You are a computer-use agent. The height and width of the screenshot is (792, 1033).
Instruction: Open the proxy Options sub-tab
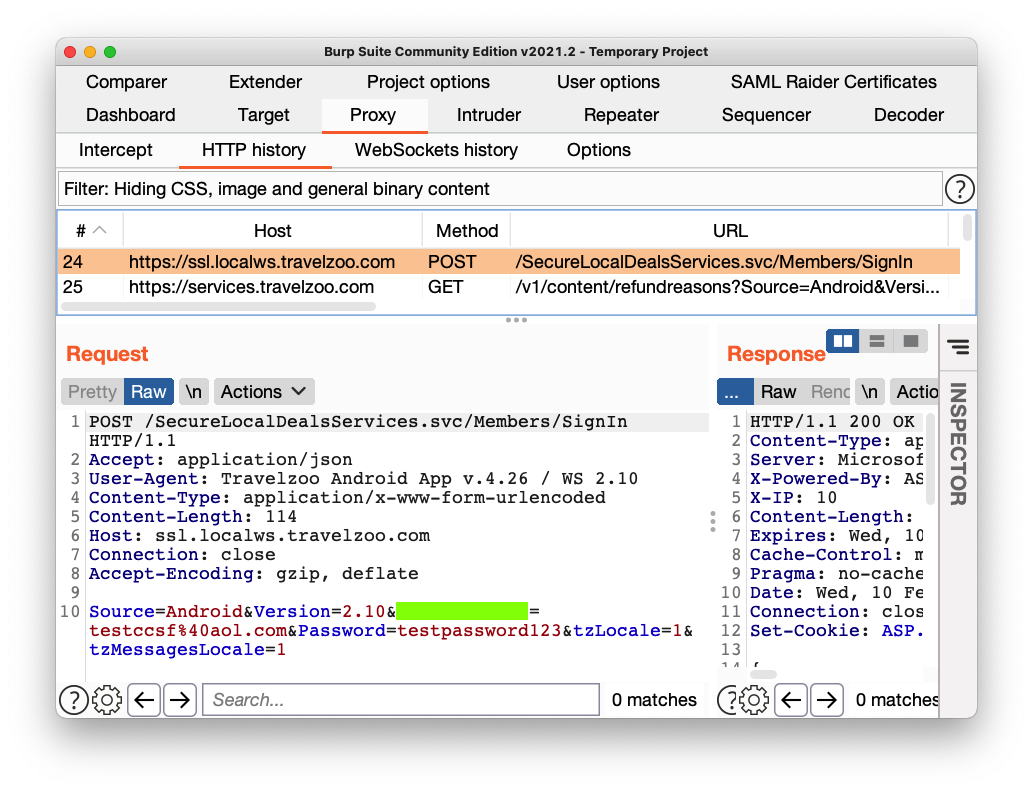pyautogui.click(x=599, y=150)
